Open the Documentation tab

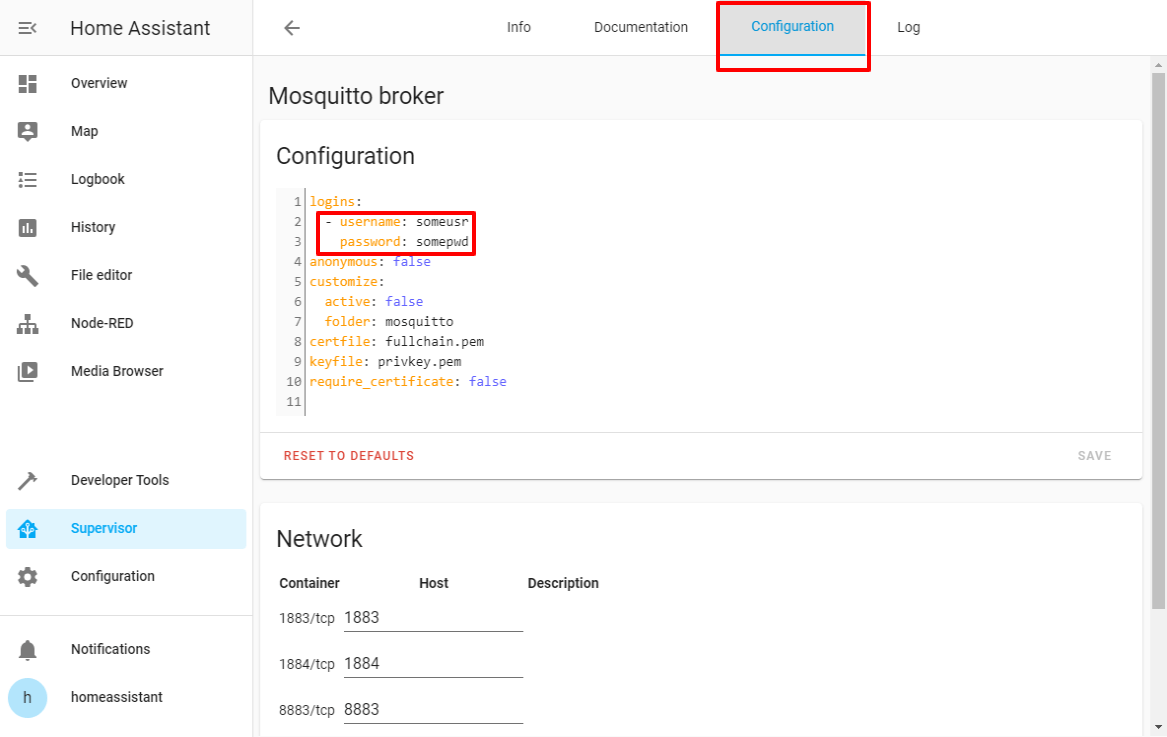click(x=640, y=28)
